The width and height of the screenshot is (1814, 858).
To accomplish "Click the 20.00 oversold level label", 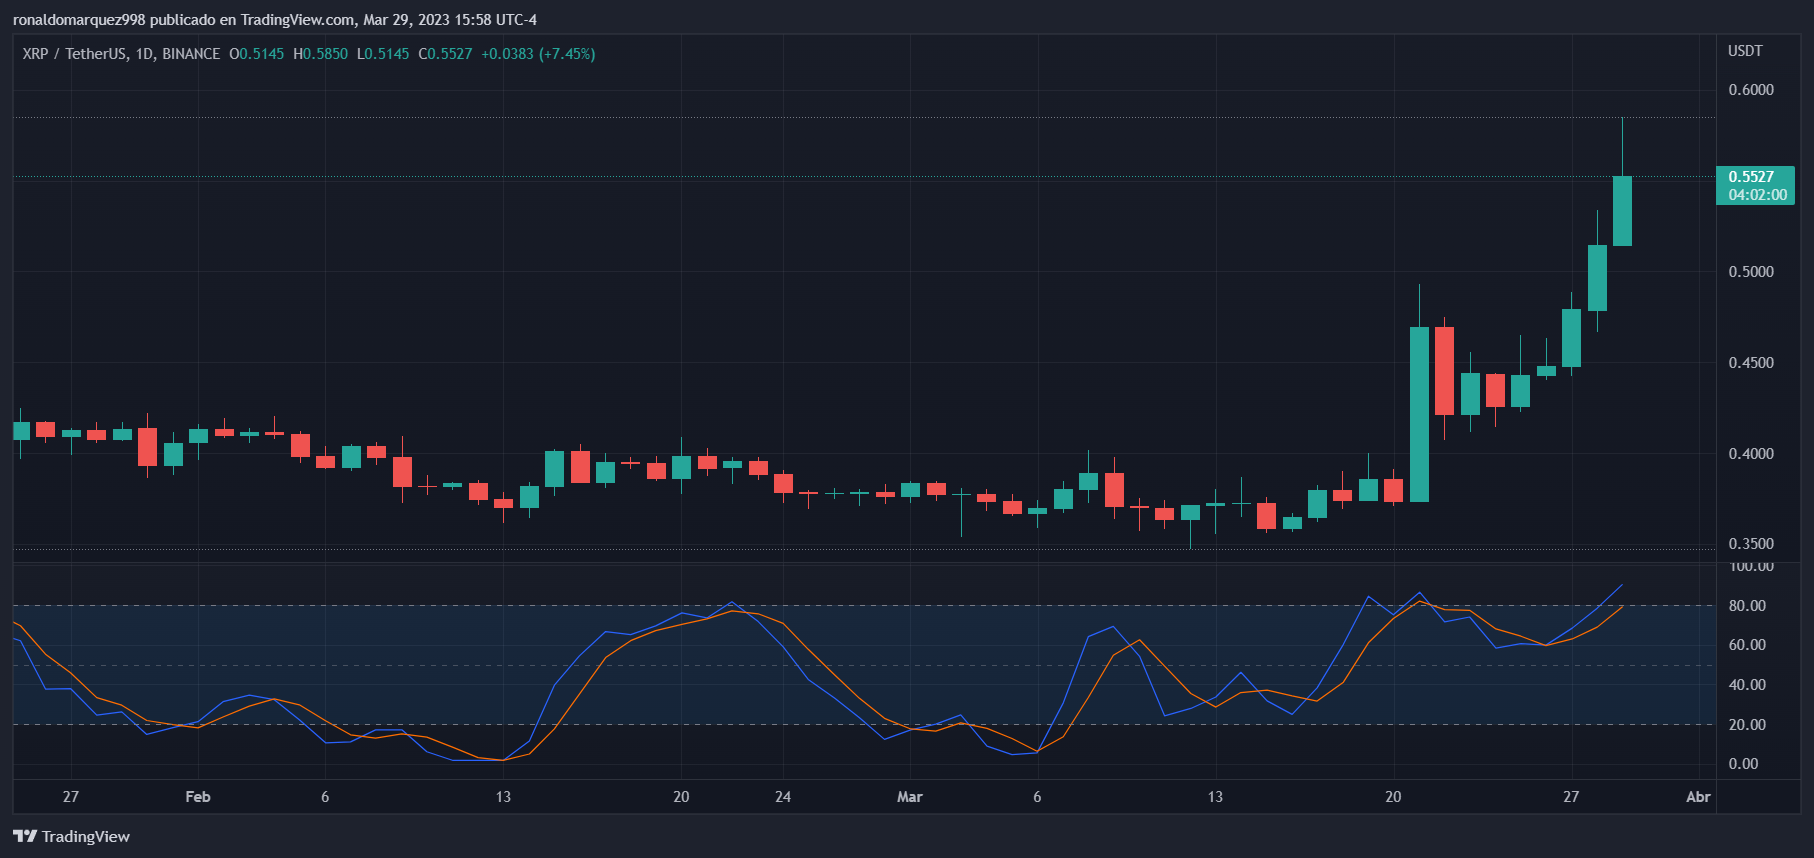I will tap(1747, 725).
